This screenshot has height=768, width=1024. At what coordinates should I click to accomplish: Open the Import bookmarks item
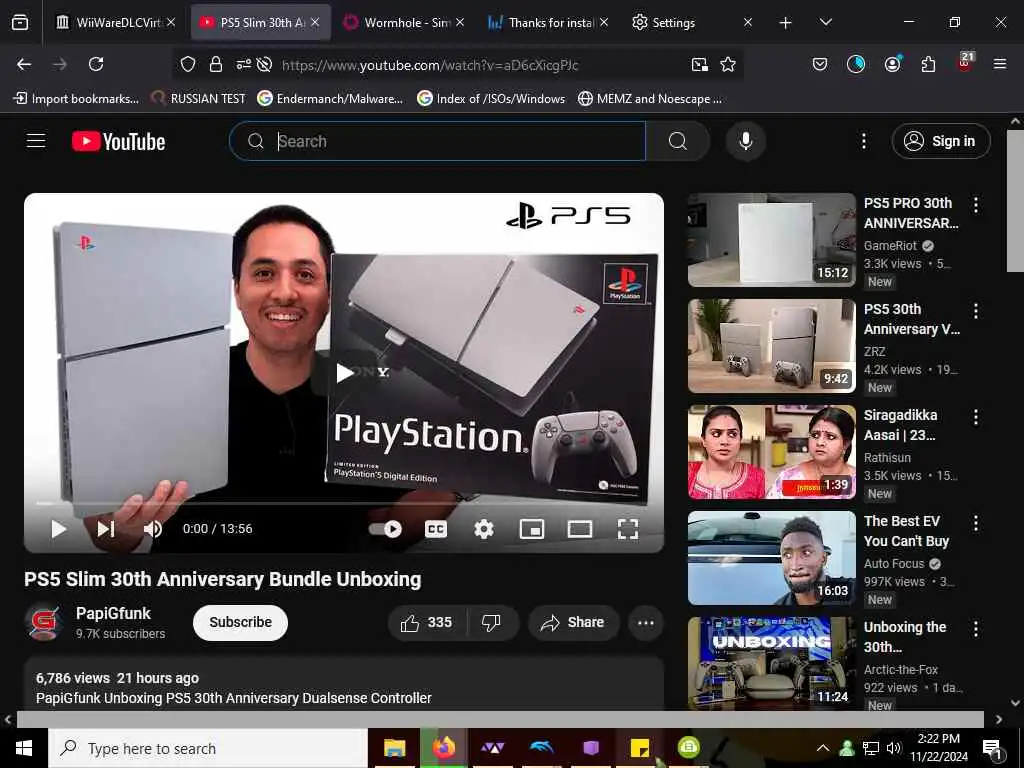(76, 99)
